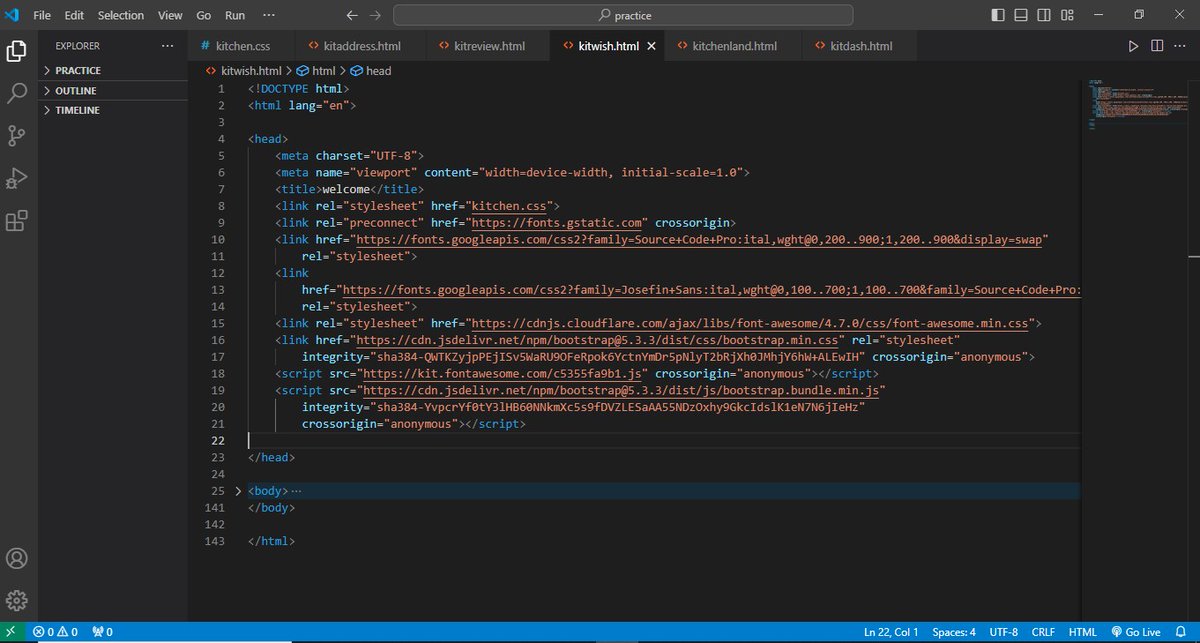This screenshot has height=643, width=1200.
Task: Click Ln 22, Col 1 status item
Action: click(x=891, y=632)
